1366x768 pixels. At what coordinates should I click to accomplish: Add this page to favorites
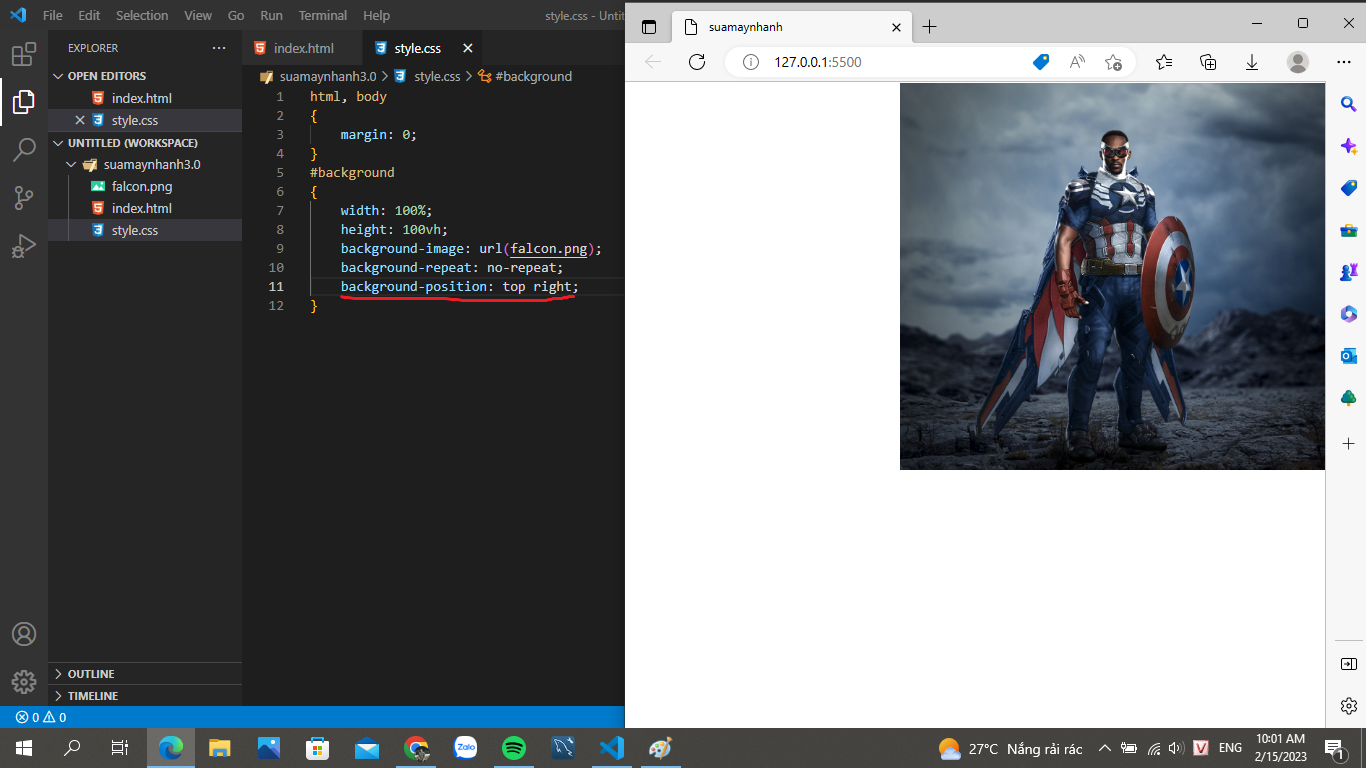1113,62
